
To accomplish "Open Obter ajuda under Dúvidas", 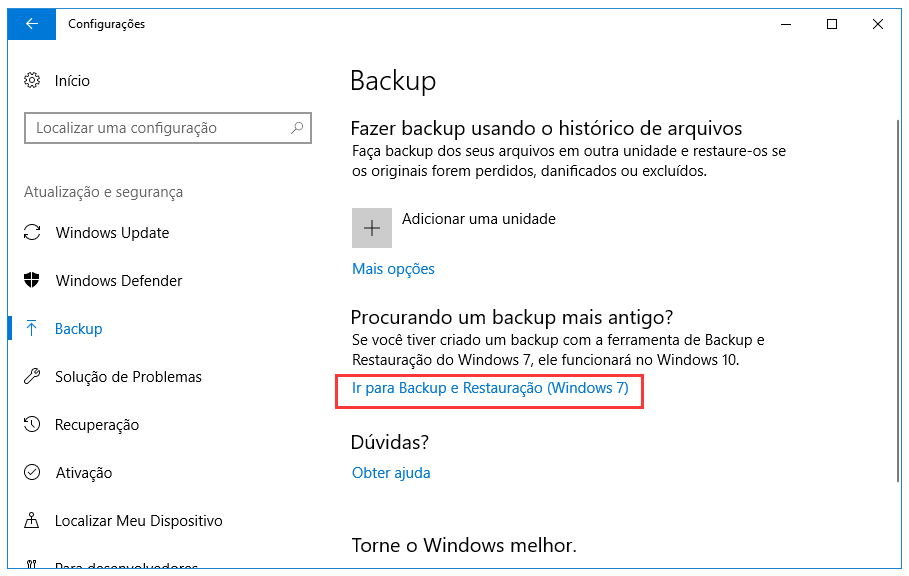I will click(391, 472).
